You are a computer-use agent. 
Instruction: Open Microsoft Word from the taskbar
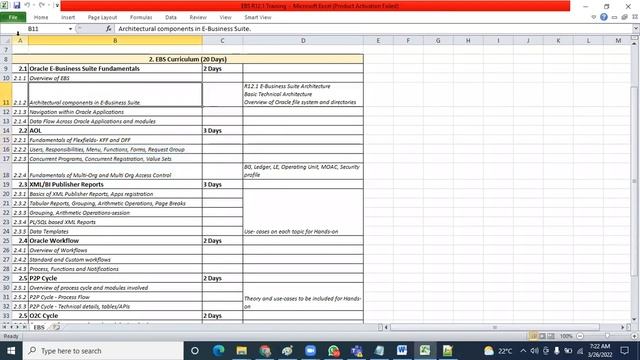402,351
